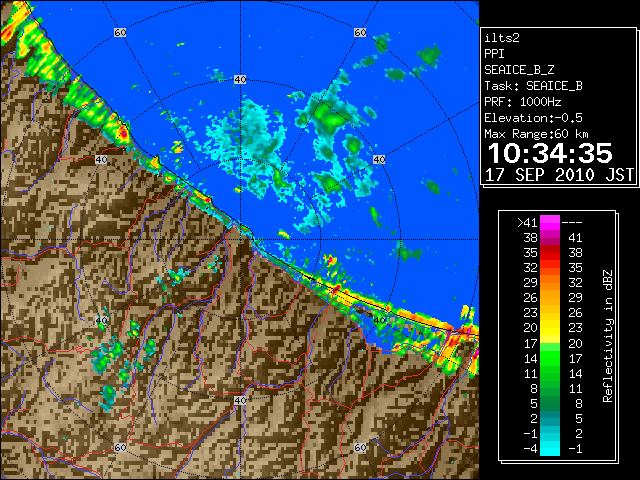Click the south "40" range ring label

pos(240,400)
